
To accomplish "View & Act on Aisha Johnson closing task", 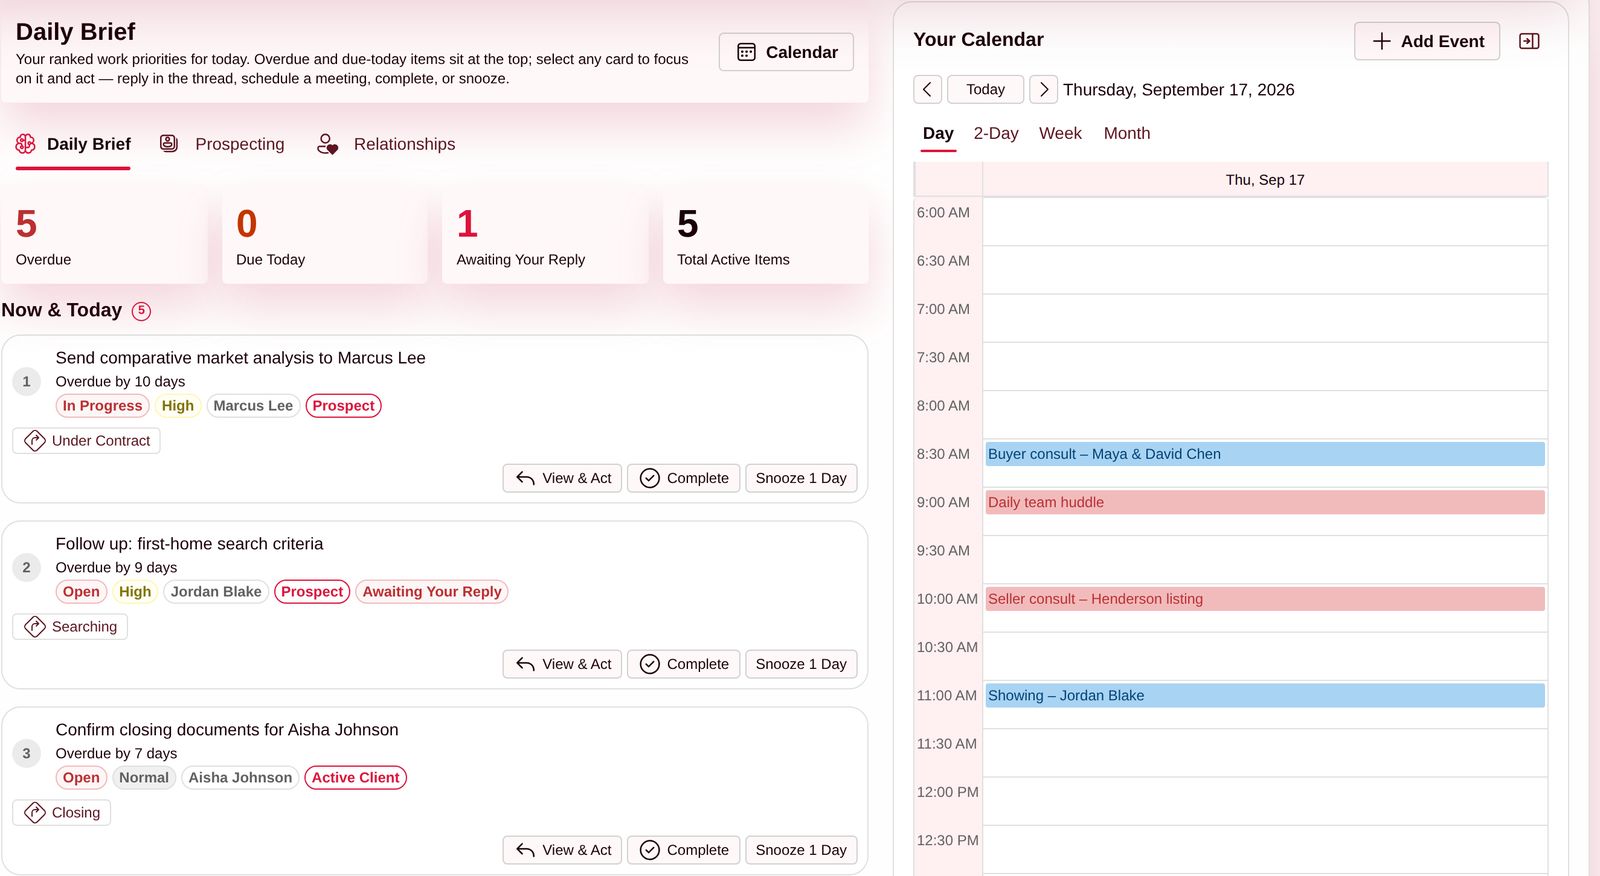I will pyautogui.click(x=563, y=850).
